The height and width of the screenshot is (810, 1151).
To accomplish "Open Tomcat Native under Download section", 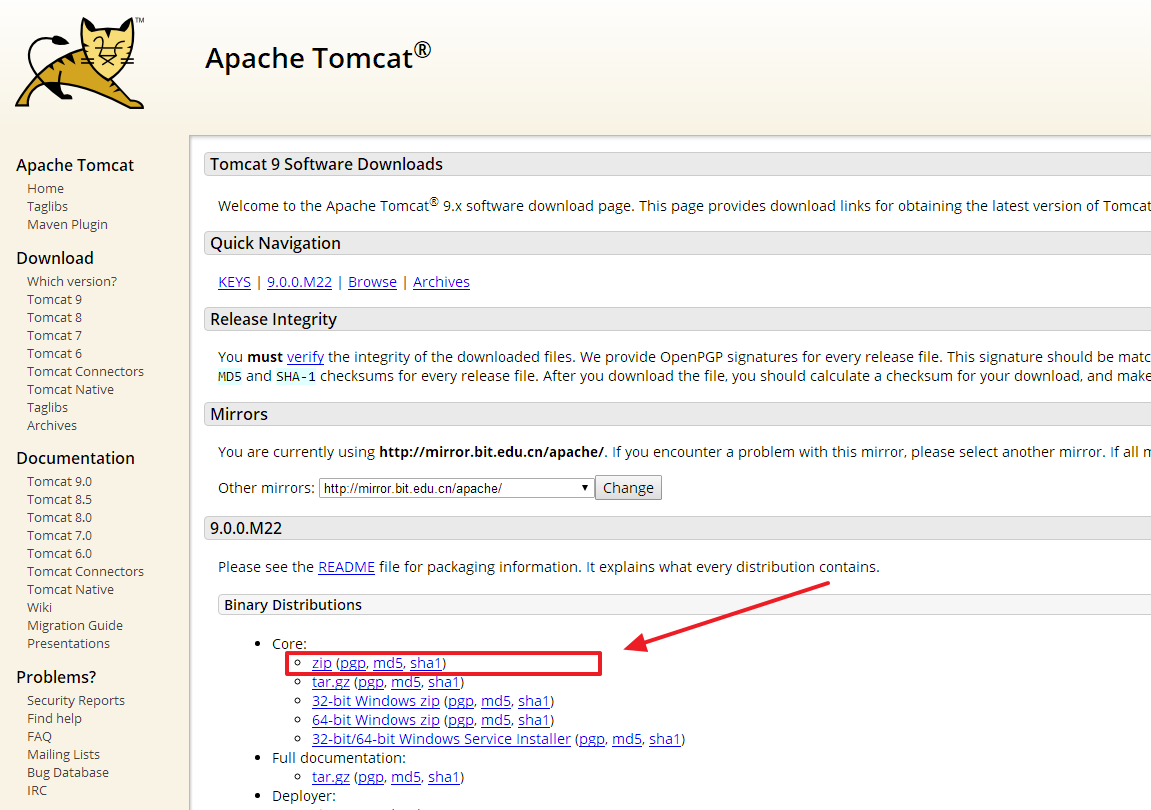I will click(70, 389).
